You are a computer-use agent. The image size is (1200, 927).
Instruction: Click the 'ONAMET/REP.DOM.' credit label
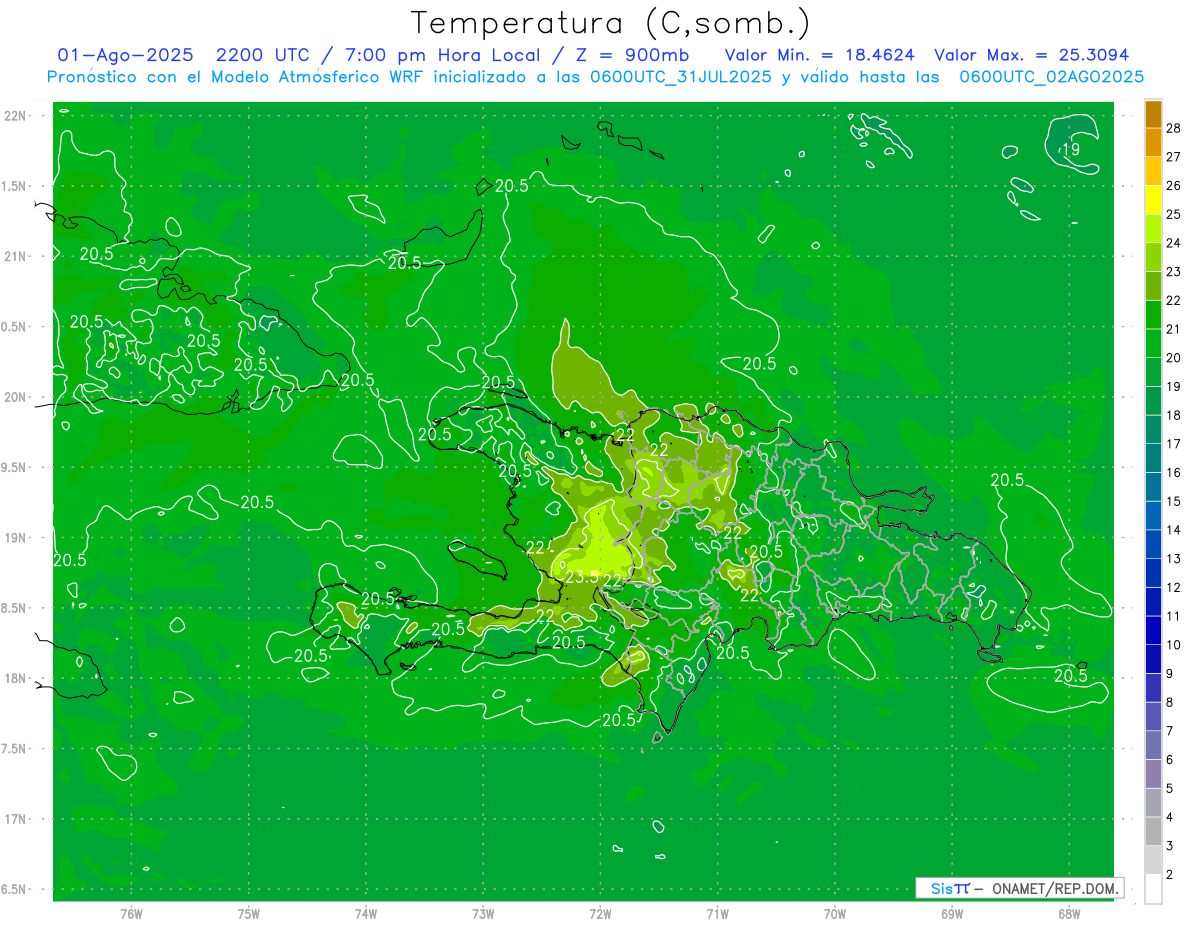pos(1056,888)
